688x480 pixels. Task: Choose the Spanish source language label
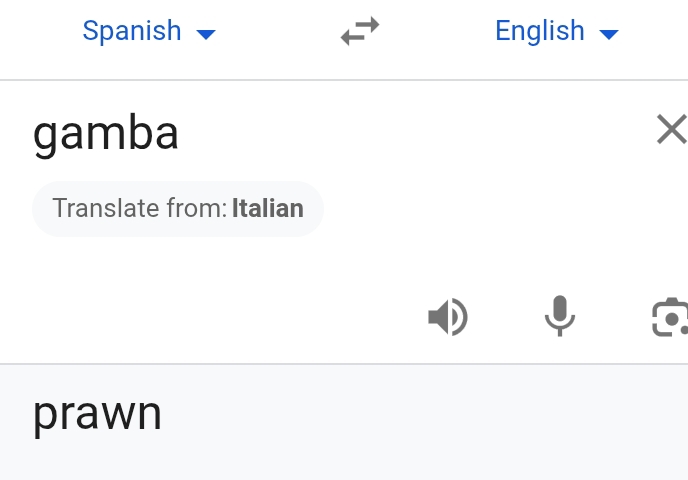click(x=132, y=31)
